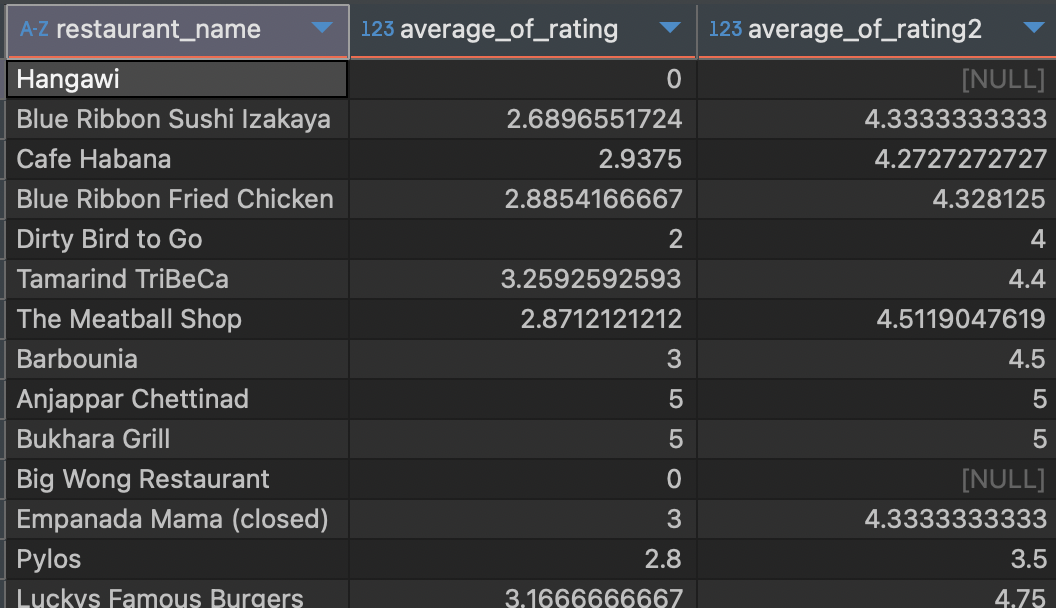Select the Tamarind TriBeCa cell
The height and width of the screenshot is (608, 1056).
point(178,279)
